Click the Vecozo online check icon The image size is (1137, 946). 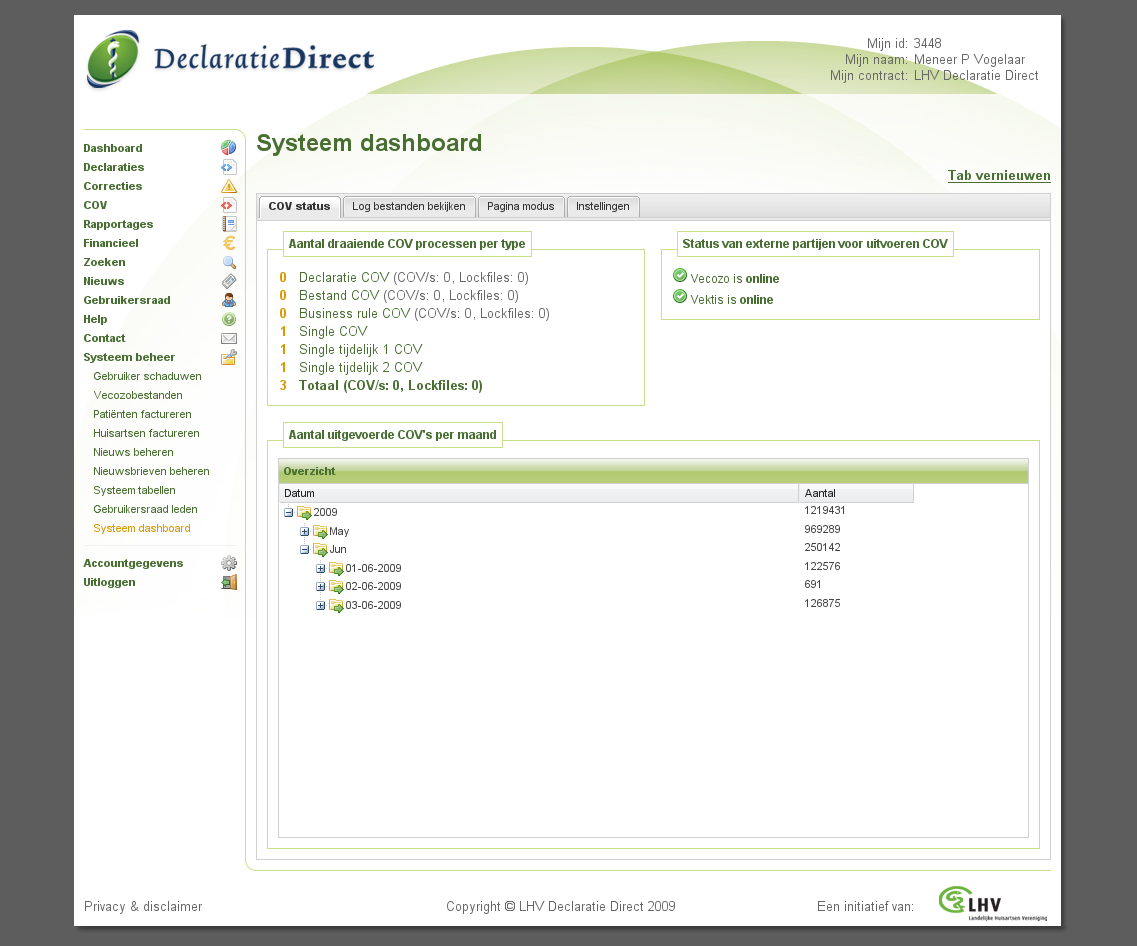(x=679, y=275)
